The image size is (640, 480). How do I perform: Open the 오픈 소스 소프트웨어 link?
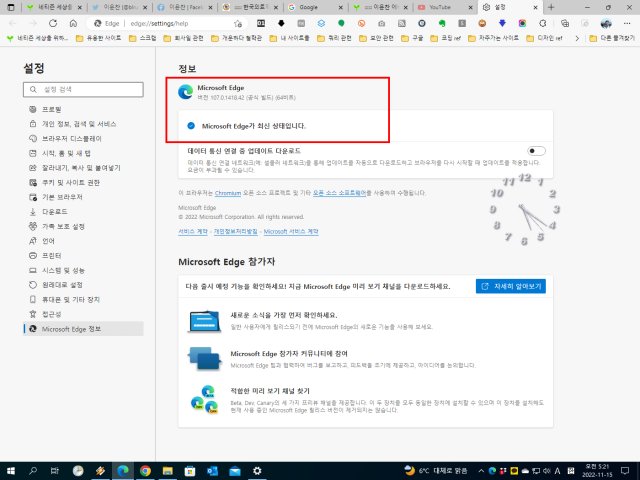tap(339, 193)
